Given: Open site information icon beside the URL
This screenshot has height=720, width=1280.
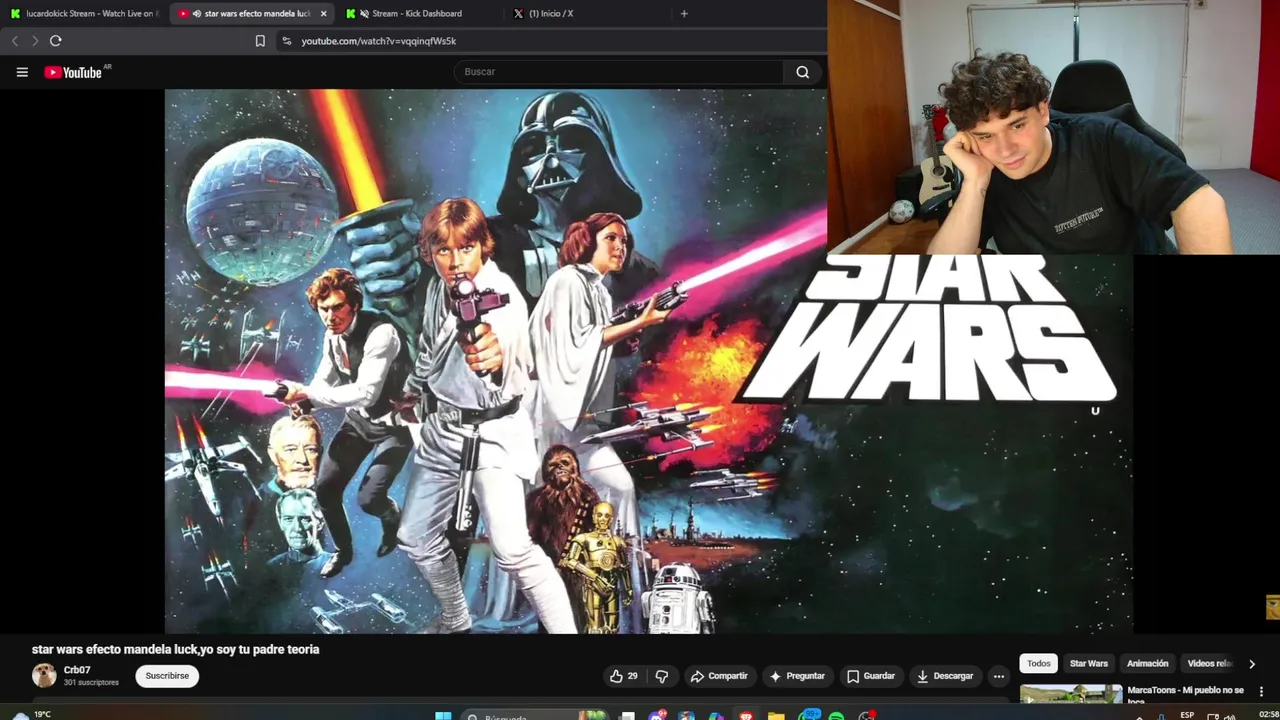Looking at the screenshot, I should (x=286, y=41).
